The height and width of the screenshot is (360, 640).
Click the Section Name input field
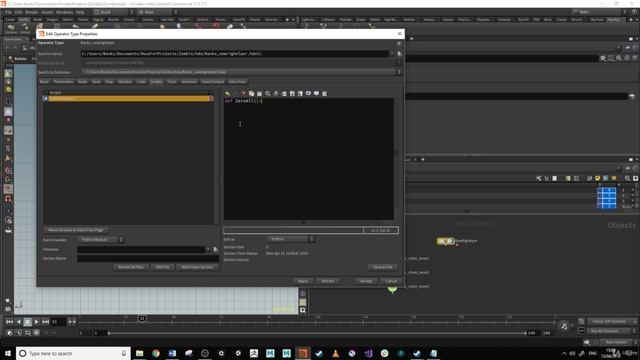[148, 258]
